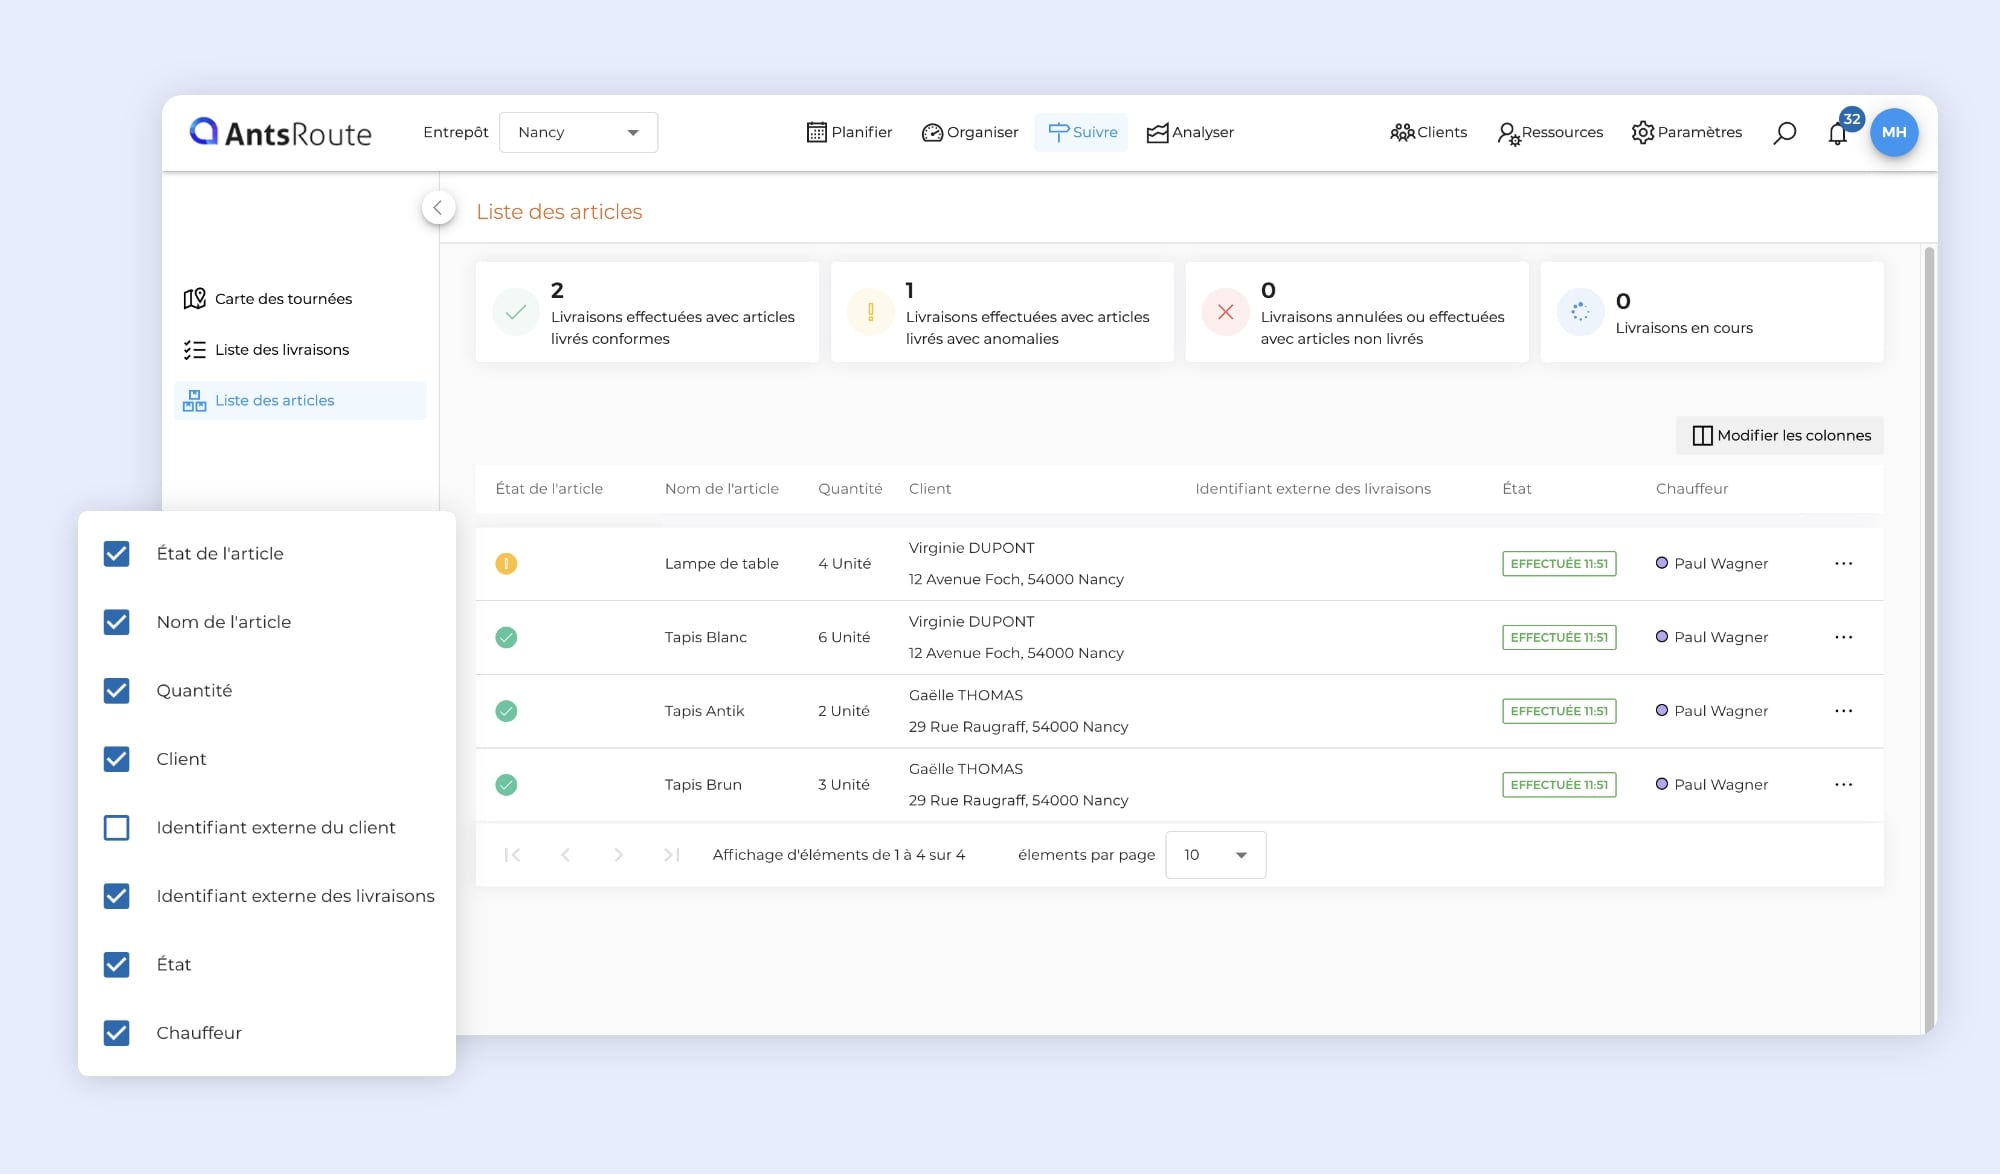Open the search magnifier icon
Viewport: 2000px width, 1175px height.
pyautogui.click(x=1784, y=133)
